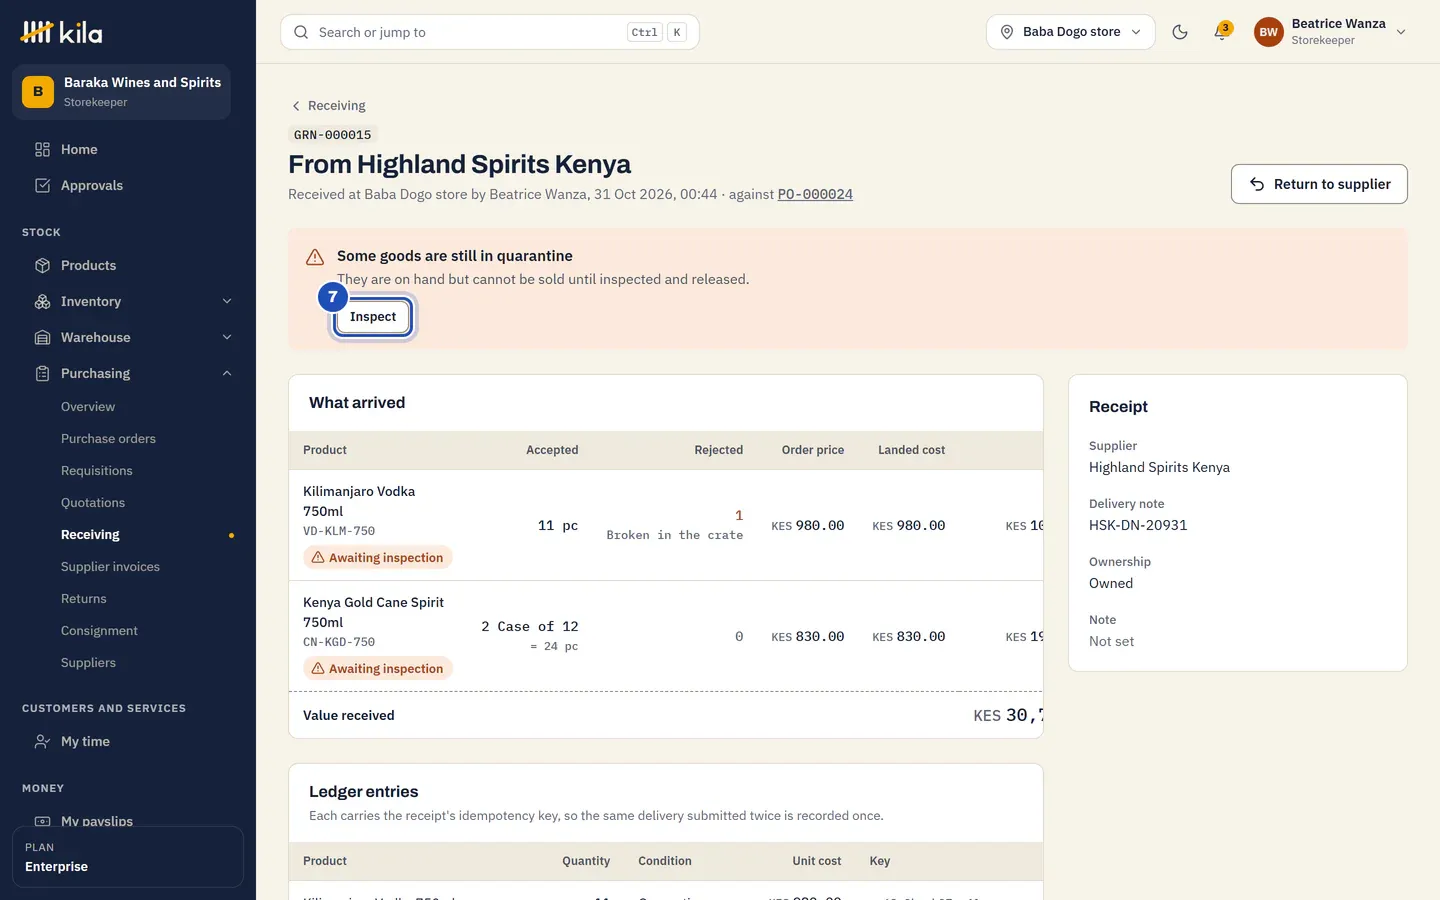
Task: Open Purchase orders in sidebar
Action: 108,439
